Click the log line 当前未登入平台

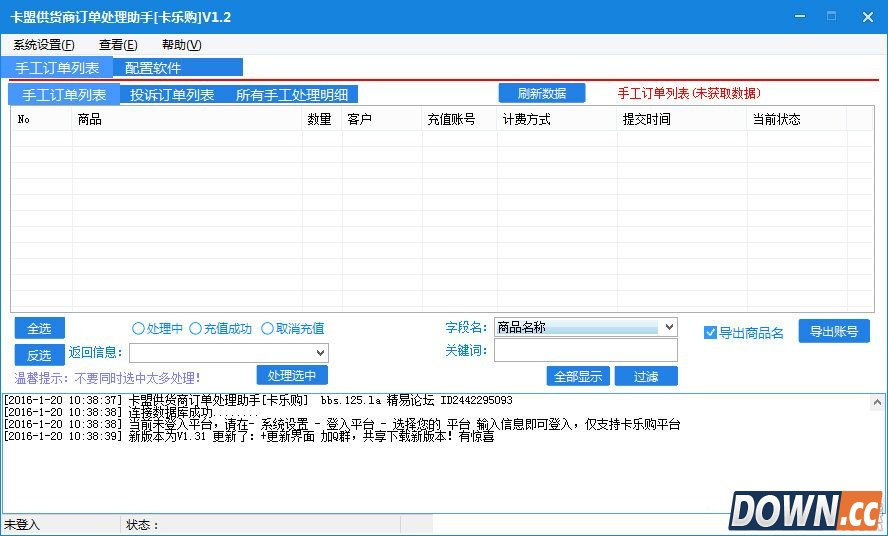tap(341, 424)
